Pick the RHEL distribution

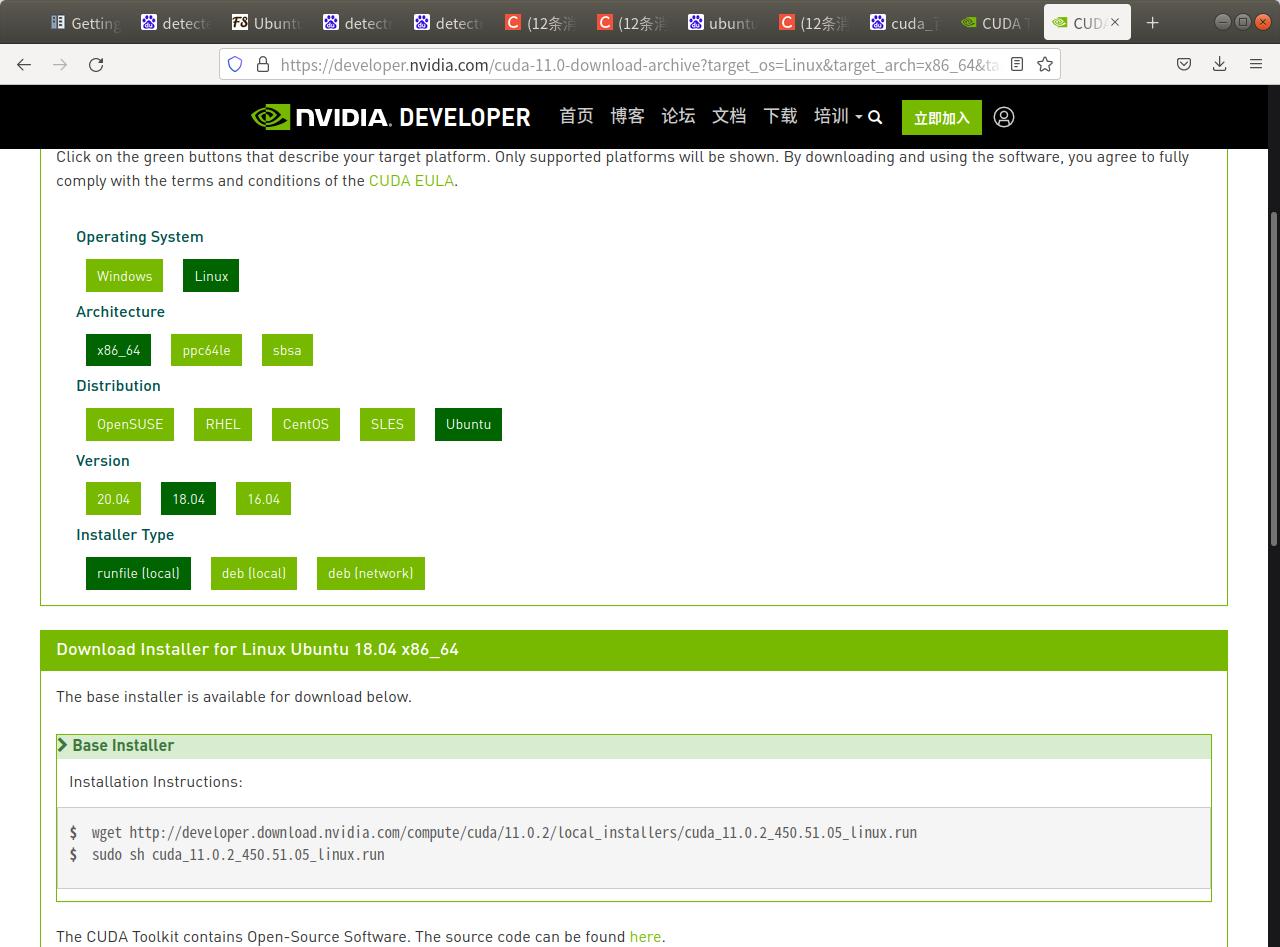pos(223,424)
